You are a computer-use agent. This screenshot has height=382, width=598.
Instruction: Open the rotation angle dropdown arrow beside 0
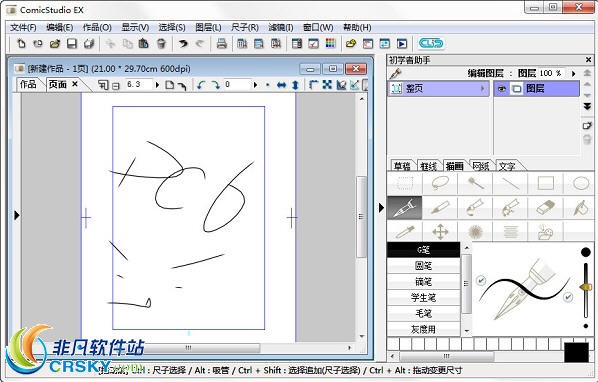click(x=255, y=85)
